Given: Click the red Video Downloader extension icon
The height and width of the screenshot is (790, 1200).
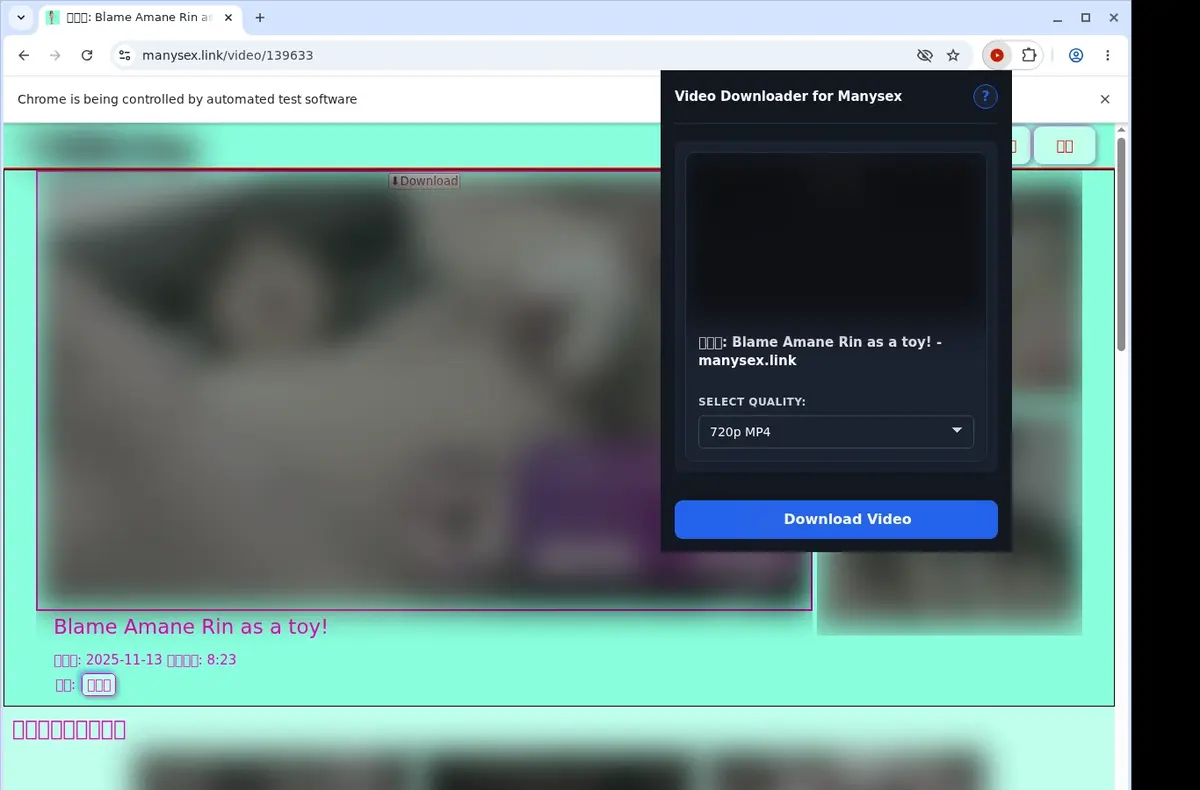Looking at the screenshot, I should pos(997,56).
